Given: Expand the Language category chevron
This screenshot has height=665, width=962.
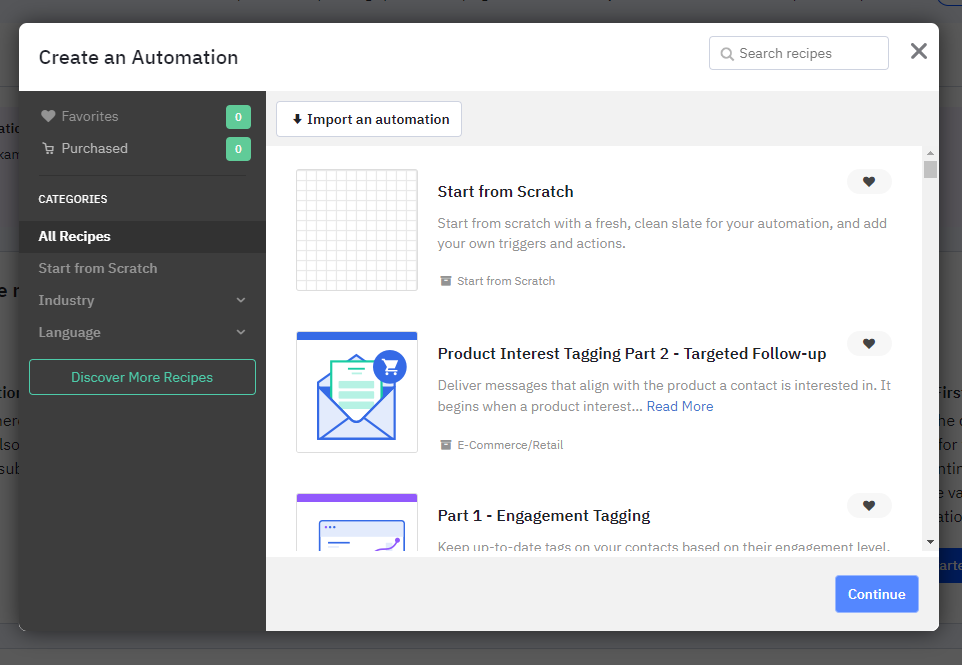Looking at the screenshot, I should click(x=240, y=332).
